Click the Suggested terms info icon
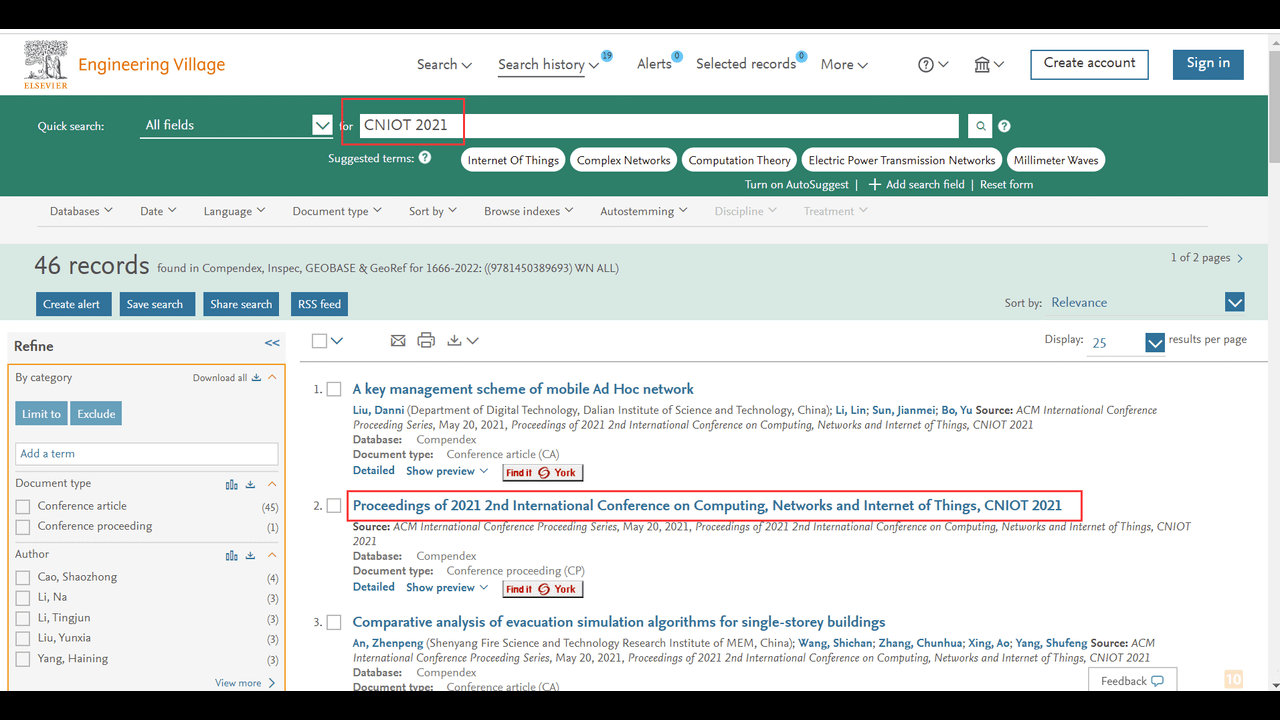Image resolution: width=1280 pixels, height=720 pixels. tap(425, 158)
